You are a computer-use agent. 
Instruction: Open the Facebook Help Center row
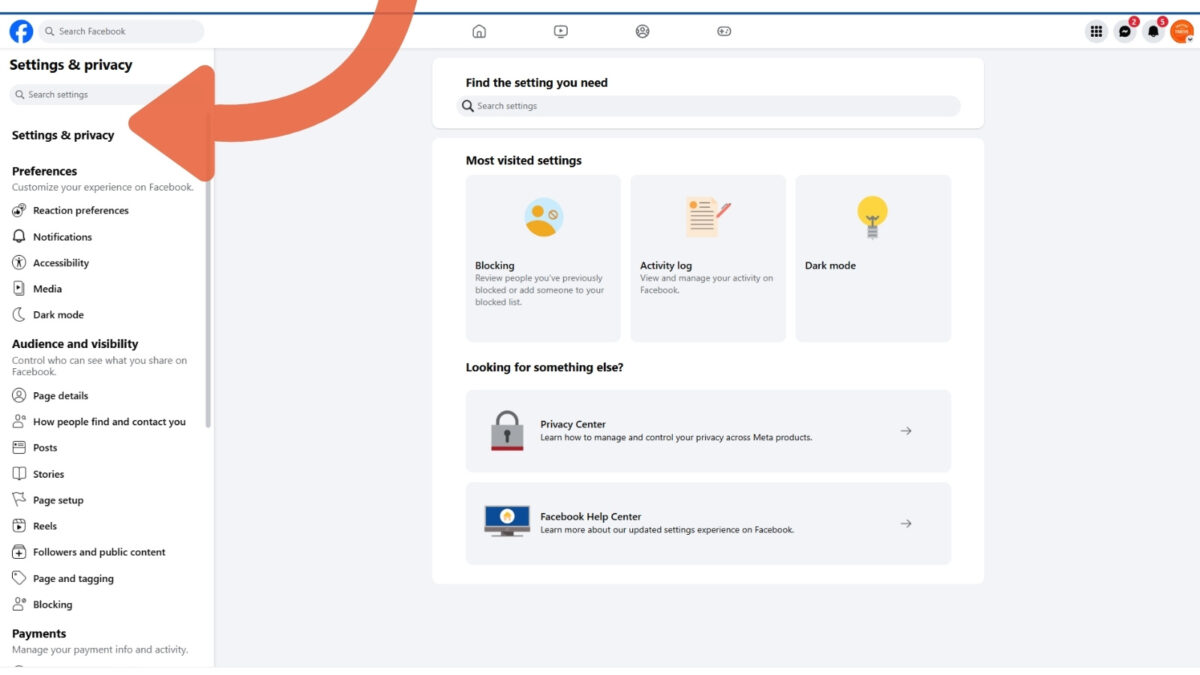coord(708,524)
